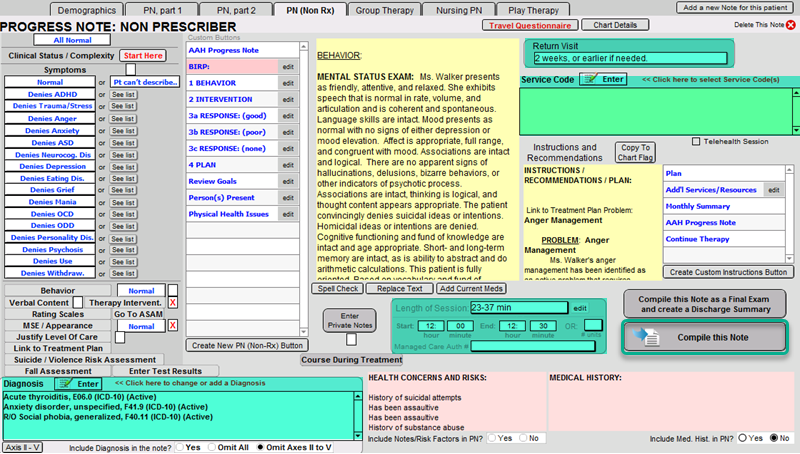Select Monthly Summary instruction
This screenshot has width=800, height=454.
click(724, 206)
